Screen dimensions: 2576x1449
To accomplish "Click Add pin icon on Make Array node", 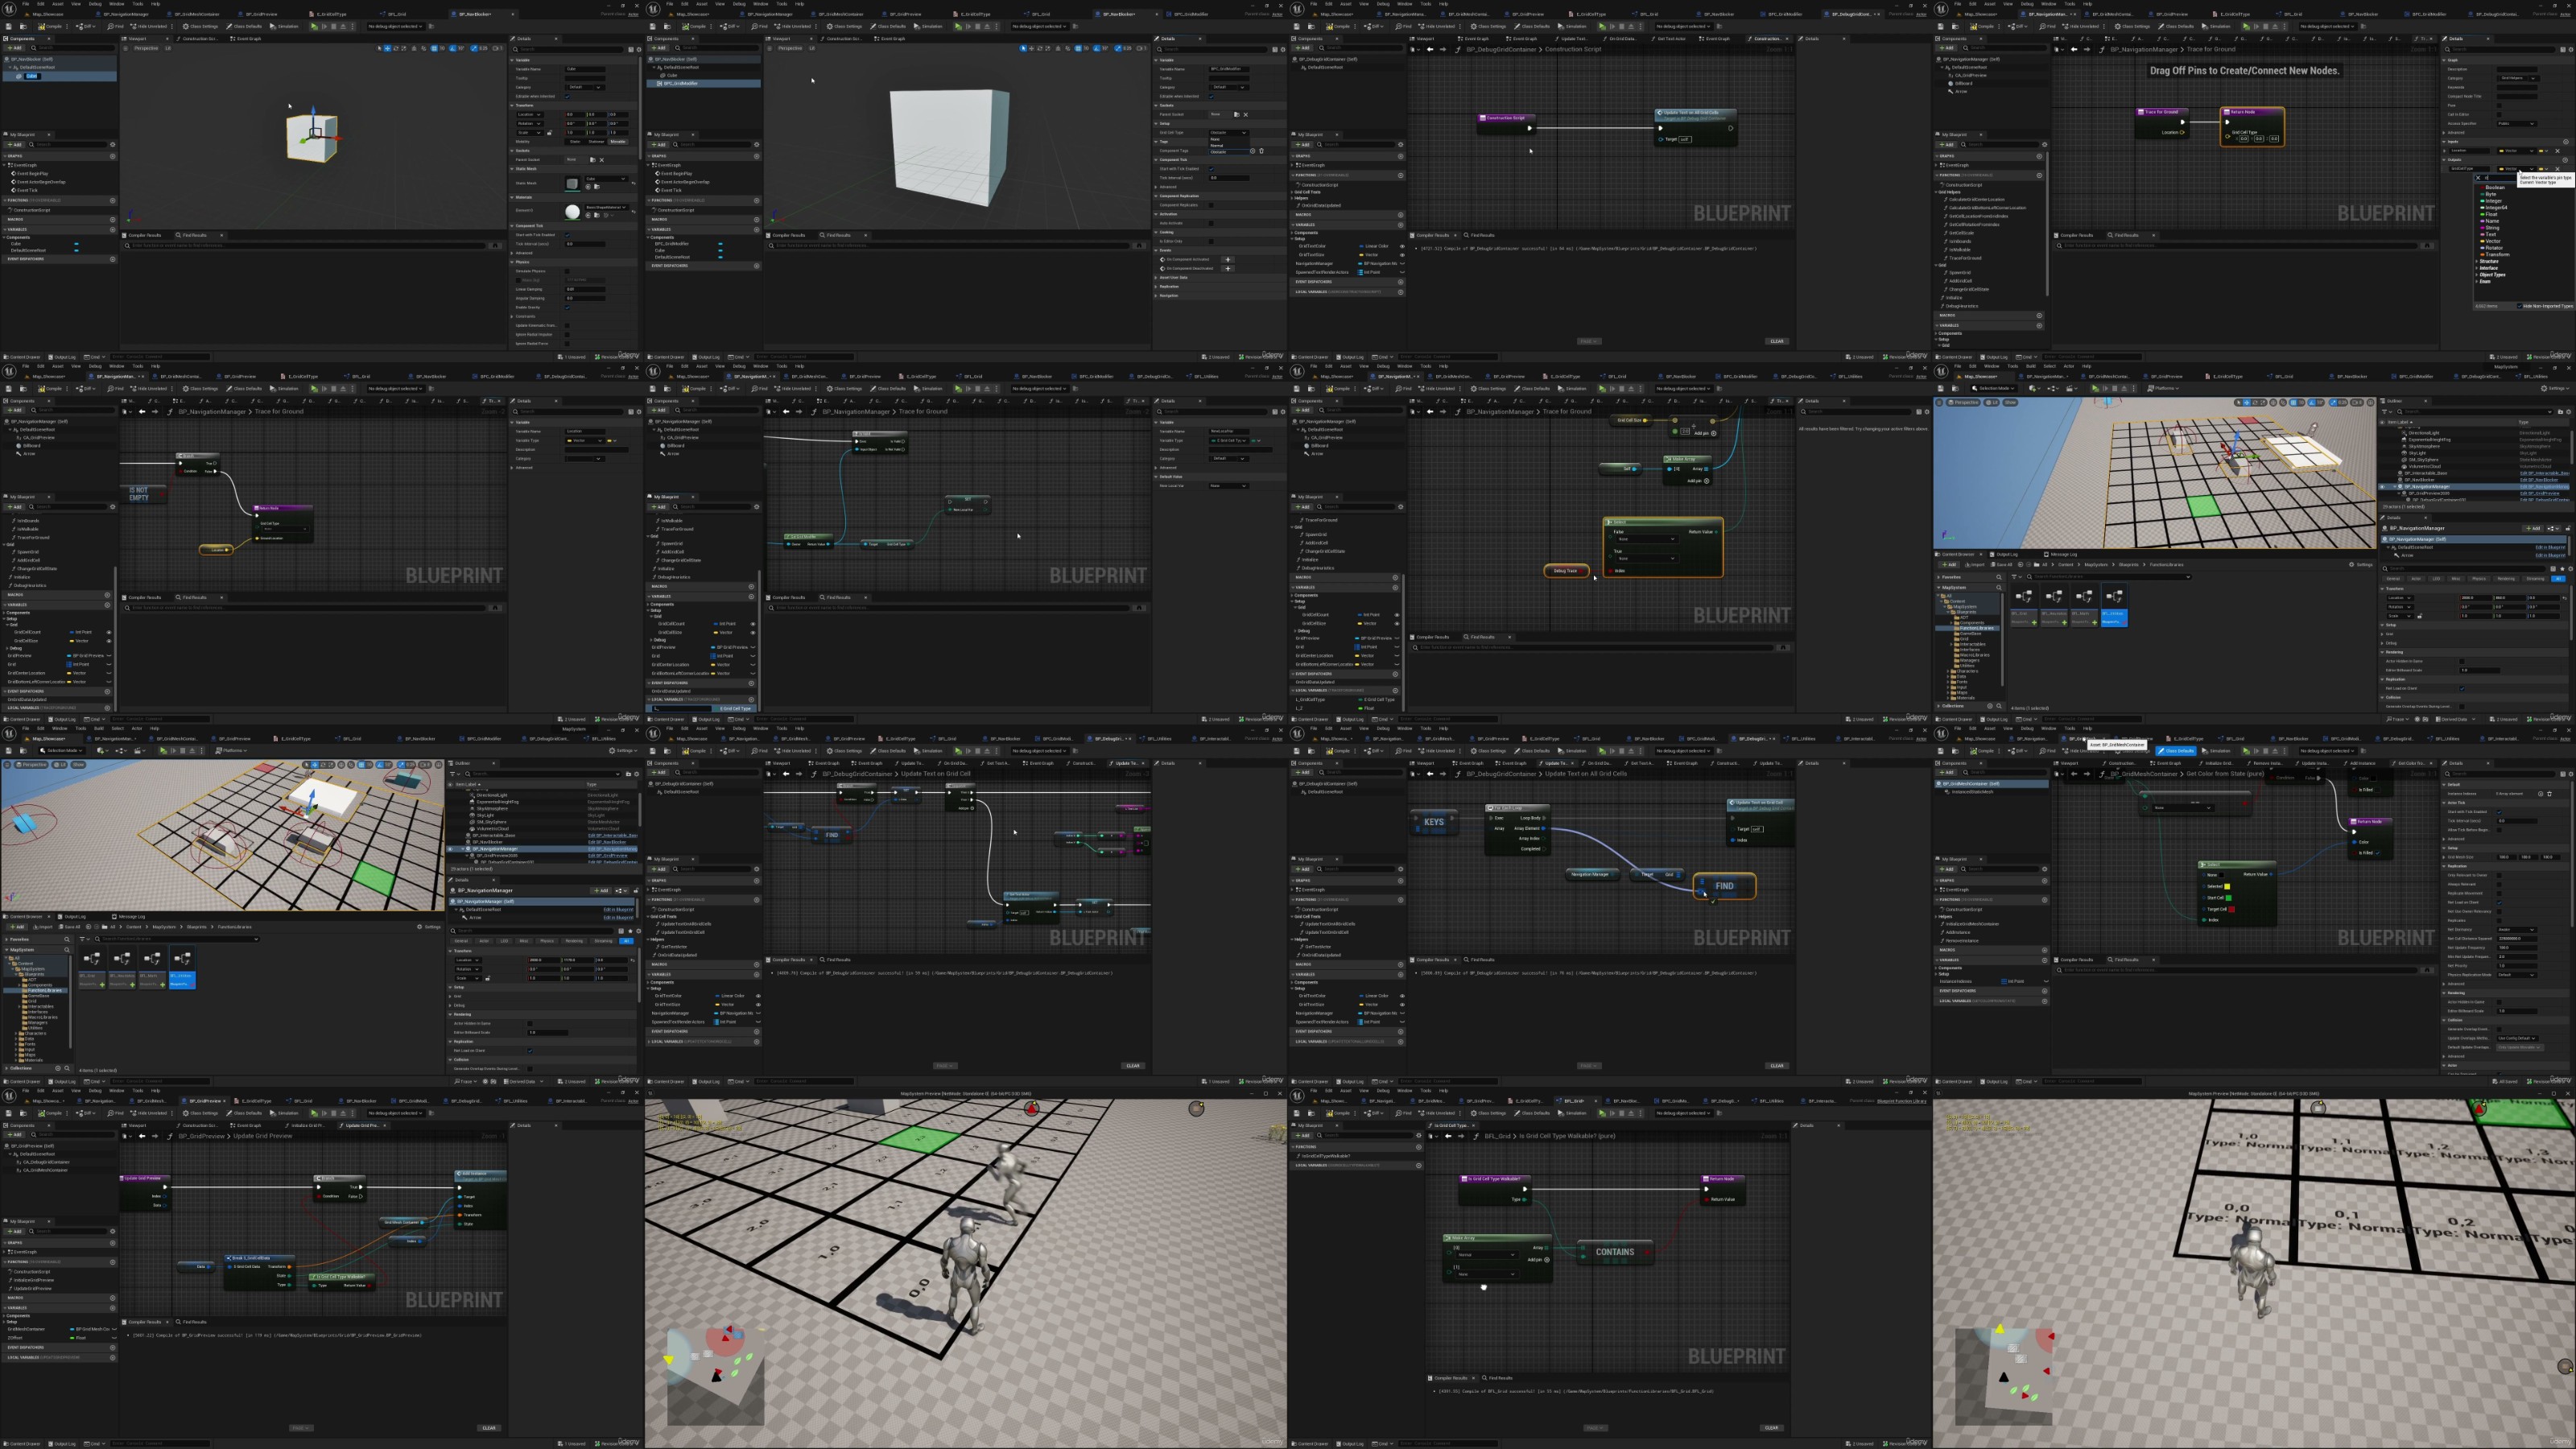I will [x=1547, y=1260].
